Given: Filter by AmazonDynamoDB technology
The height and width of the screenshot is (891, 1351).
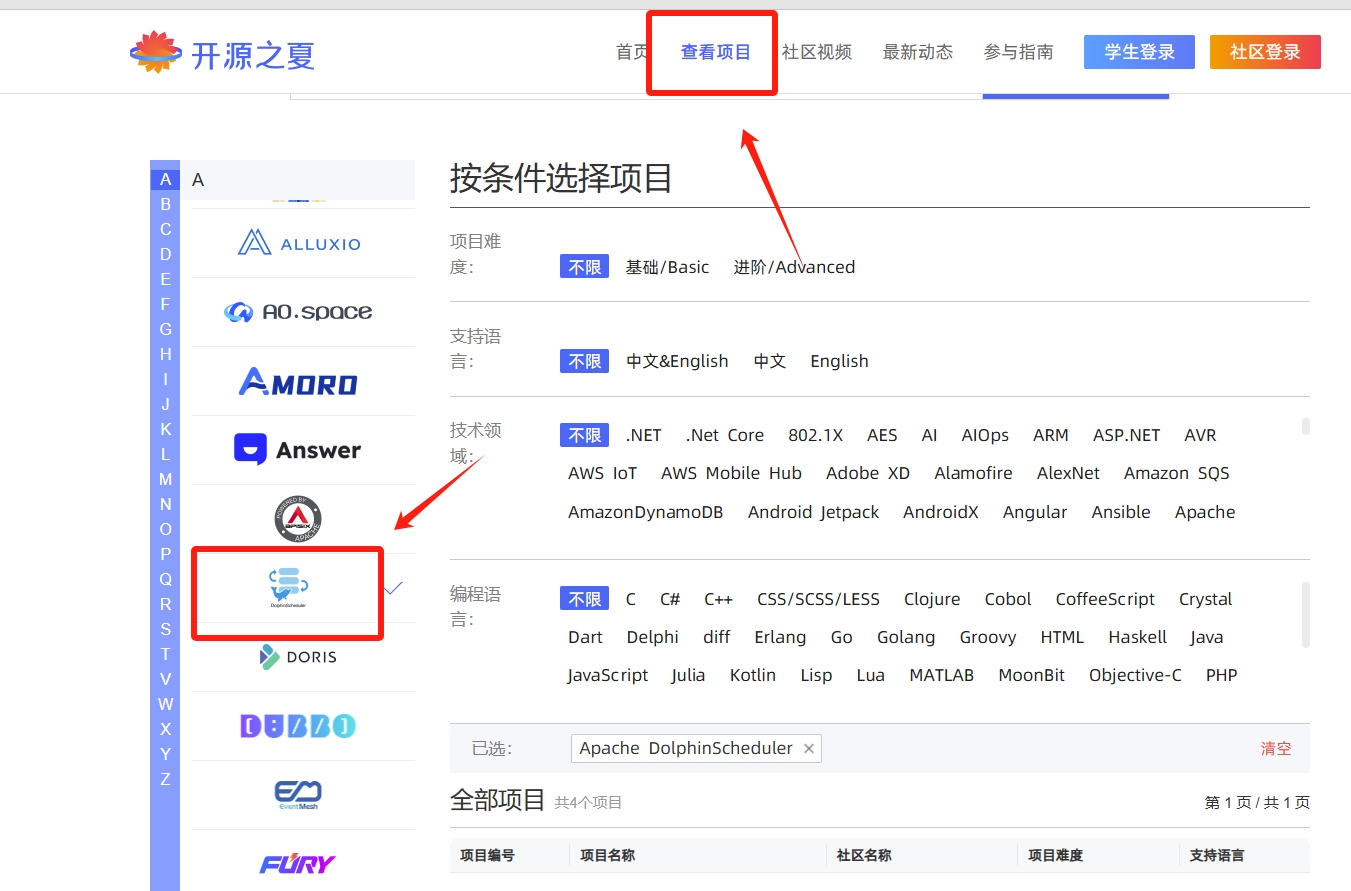Looking at the screenshot, I should [x=646, y=512].
